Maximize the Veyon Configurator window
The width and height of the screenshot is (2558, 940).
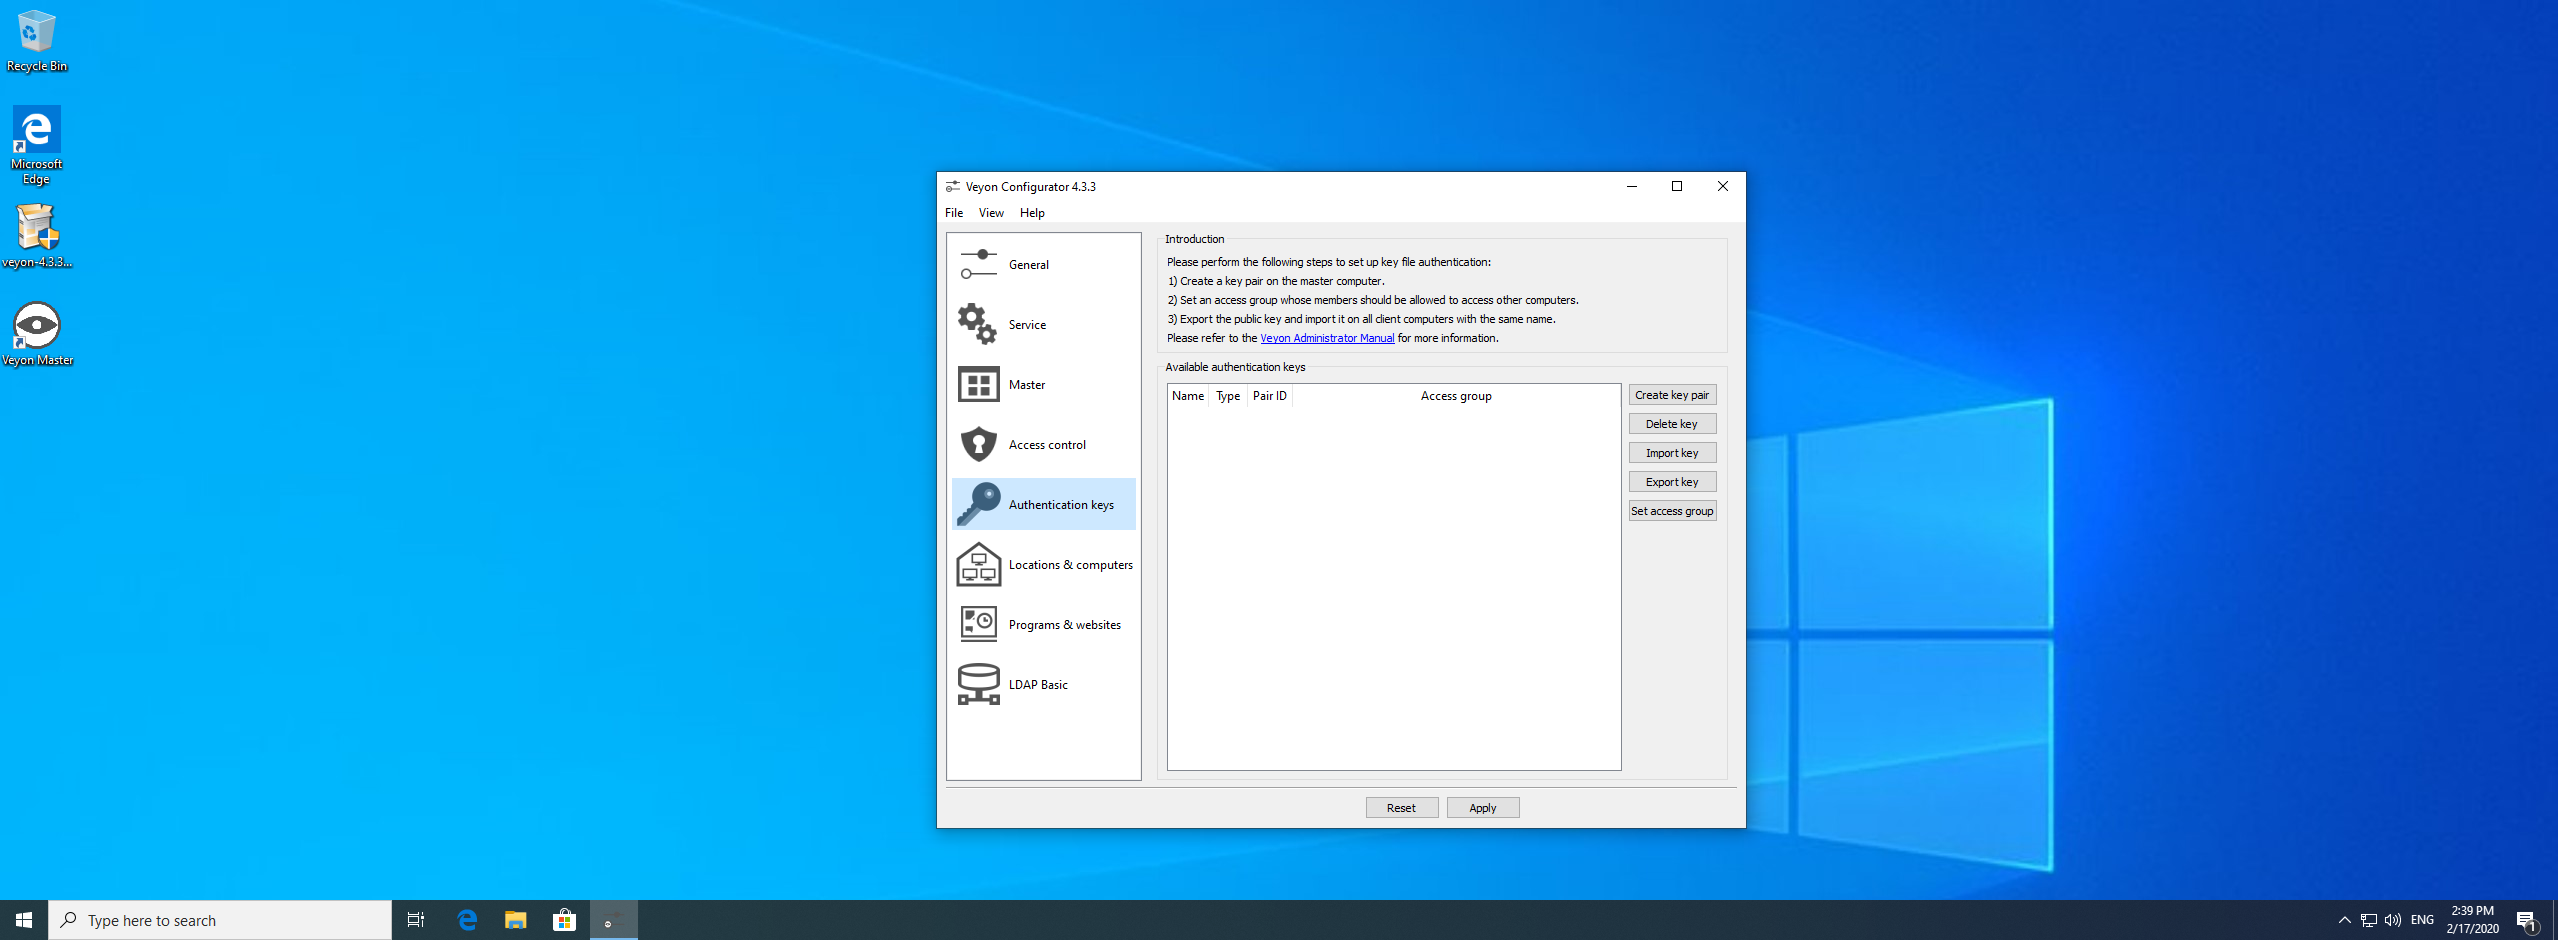pos(1677,186)
